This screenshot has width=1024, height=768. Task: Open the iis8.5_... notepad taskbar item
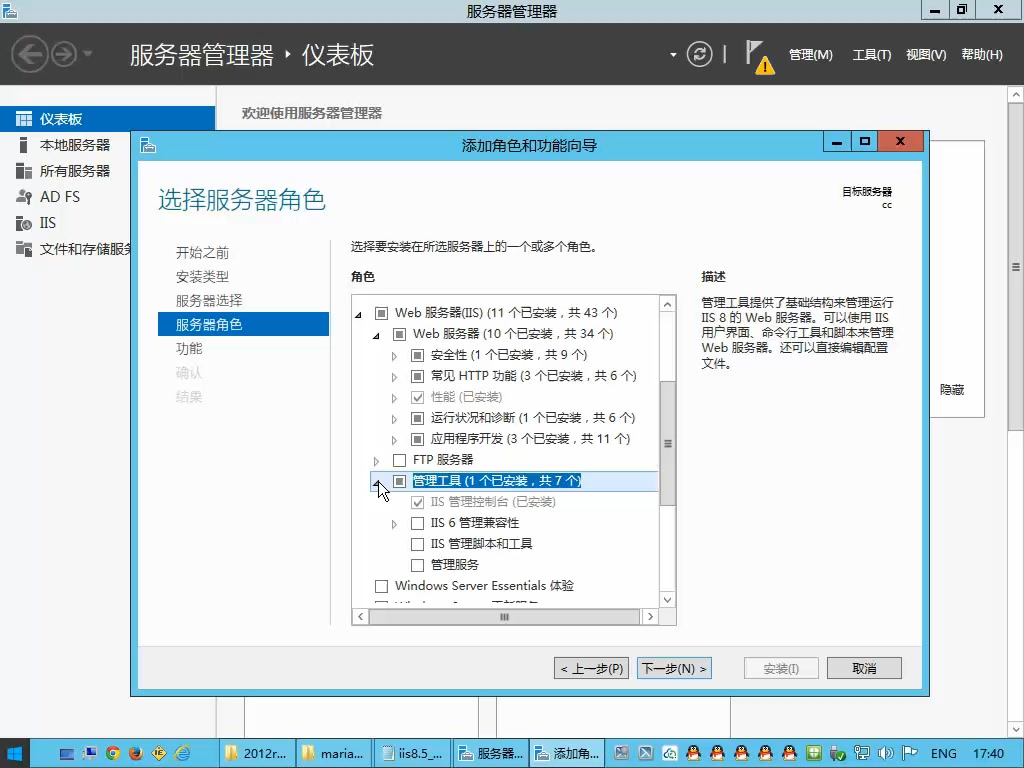point(412,754)
